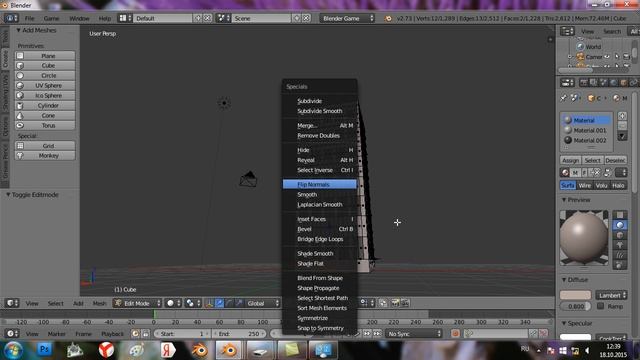
Task: Click the diffuse color swatch
Action: pyautogui.click(x=576, y=295)
